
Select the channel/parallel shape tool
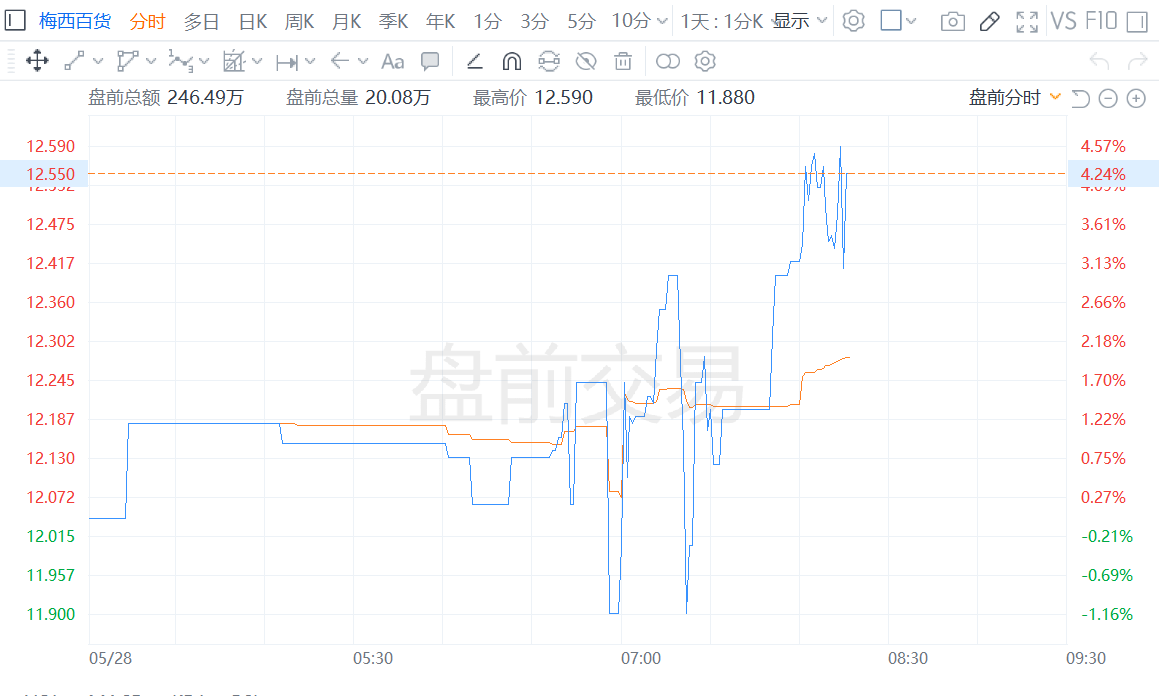pos(127,61)
